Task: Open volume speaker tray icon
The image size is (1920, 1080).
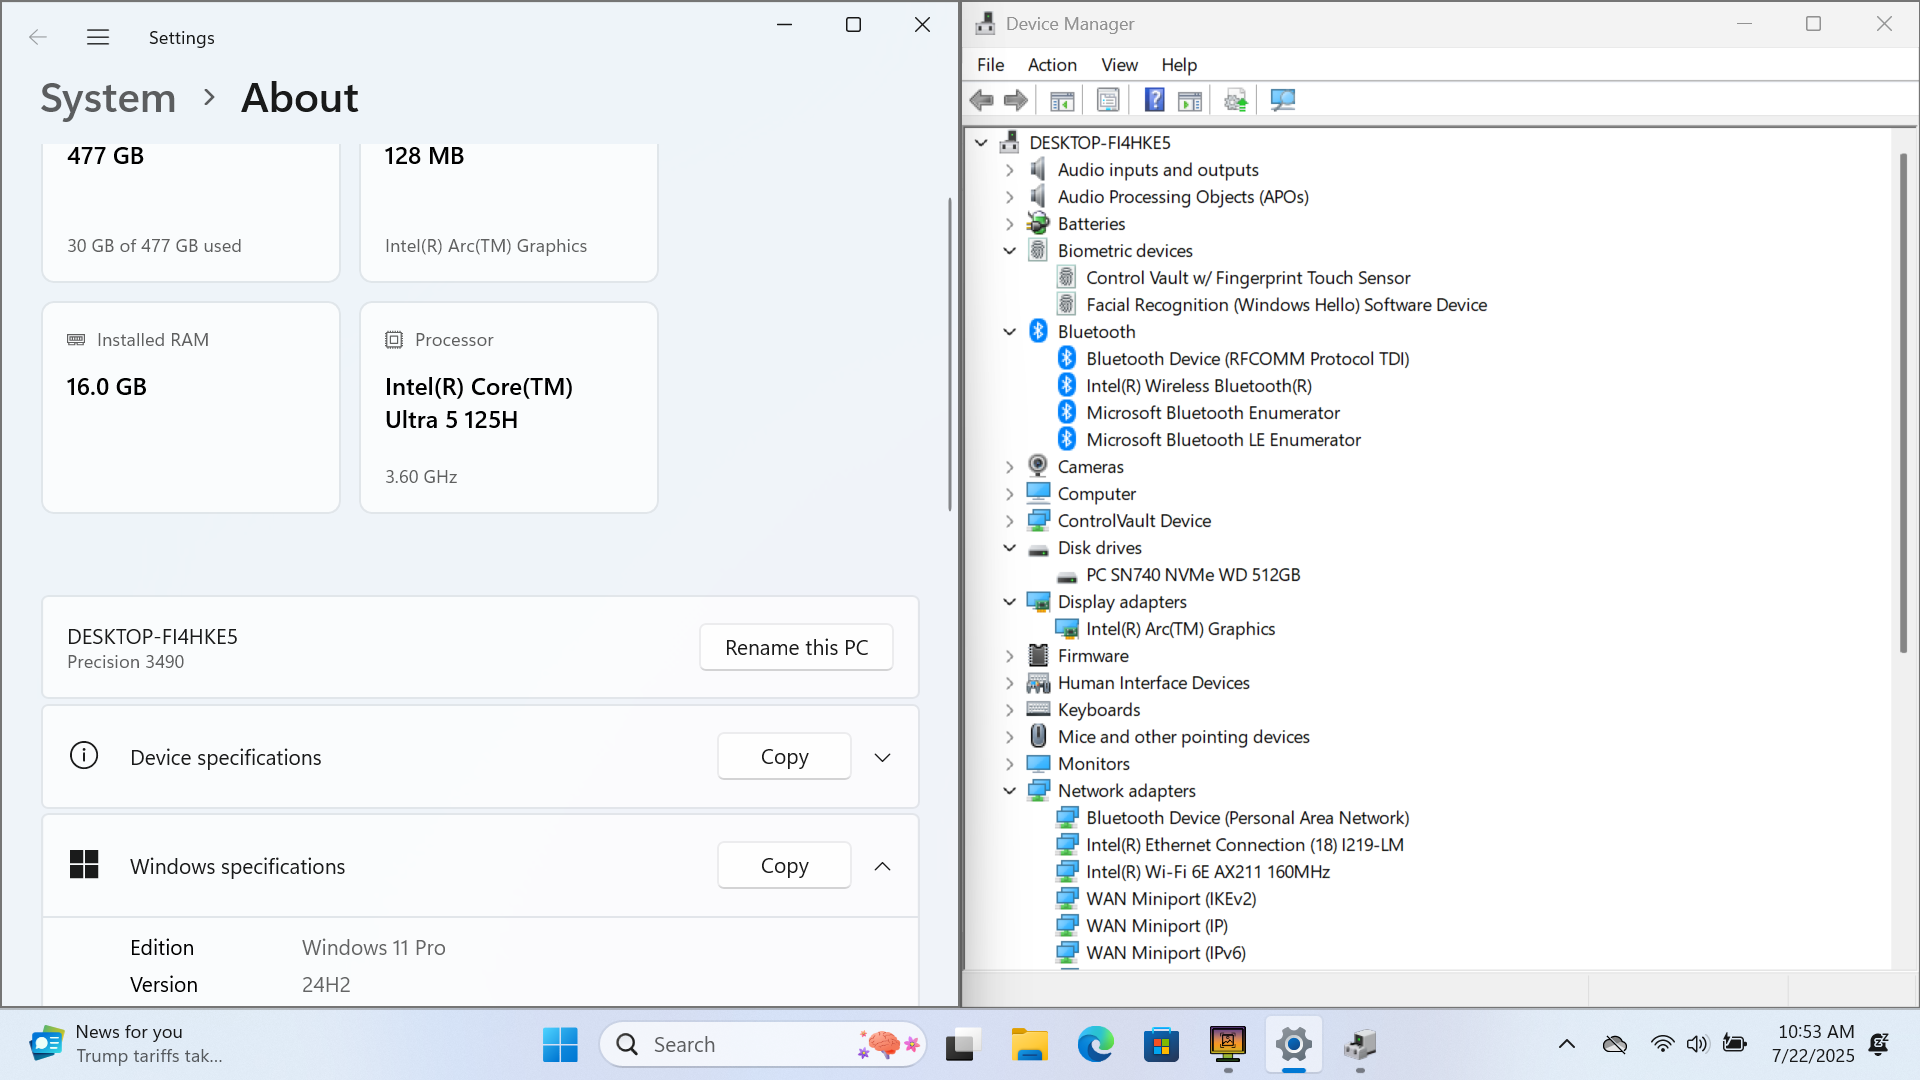Action: tap(1698, 1044)
